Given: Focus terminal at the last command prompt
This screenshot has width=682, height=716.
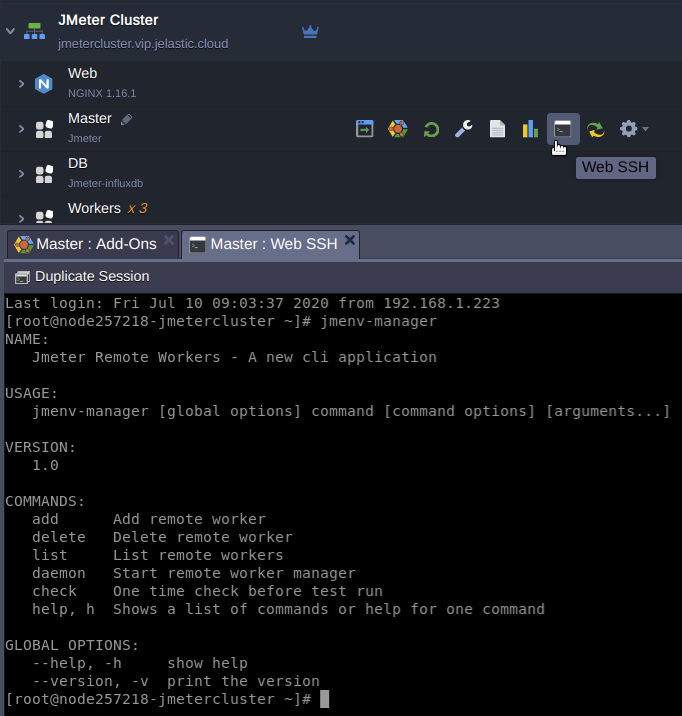Looking at the screenshot, I should (324, 699).
